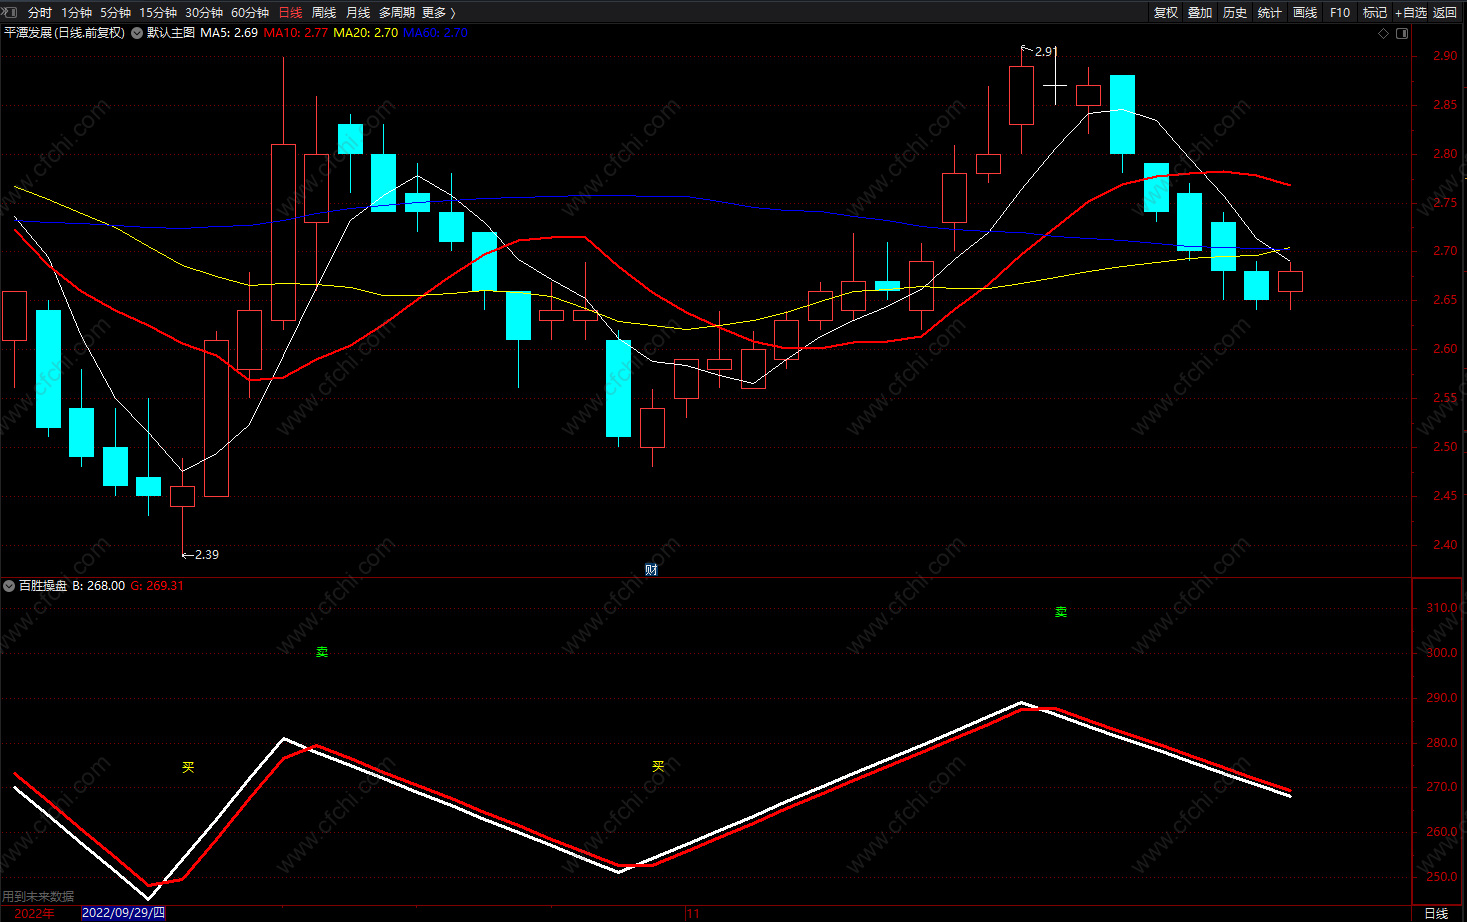Image resolution: width=1467 pixels, height=922 pixels.
Task: Select the 5分钟 period tab
Action: (115, 13)
